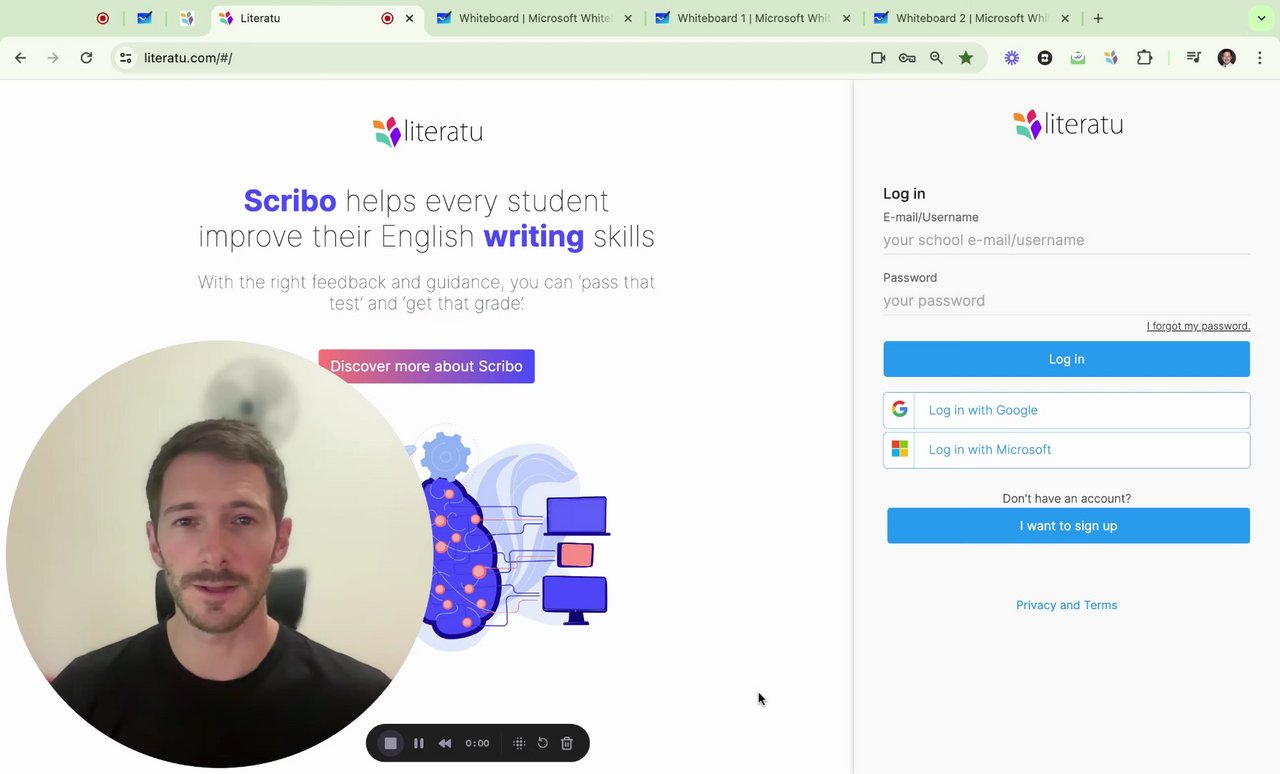Viewport: 1280px width, 774px height.
Task: Click the green bookmark star
Action: 966,58
